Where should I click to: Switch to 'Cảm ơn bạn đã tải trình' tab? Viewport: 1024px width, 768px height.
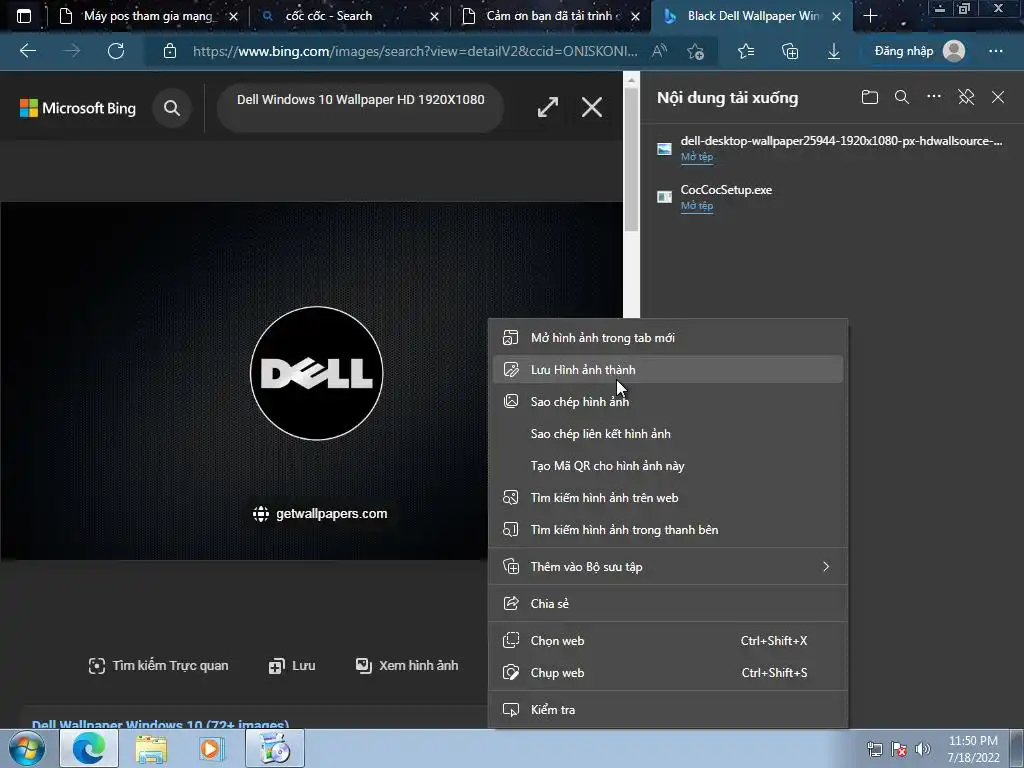pyautogui.click(x=551, y=16)
